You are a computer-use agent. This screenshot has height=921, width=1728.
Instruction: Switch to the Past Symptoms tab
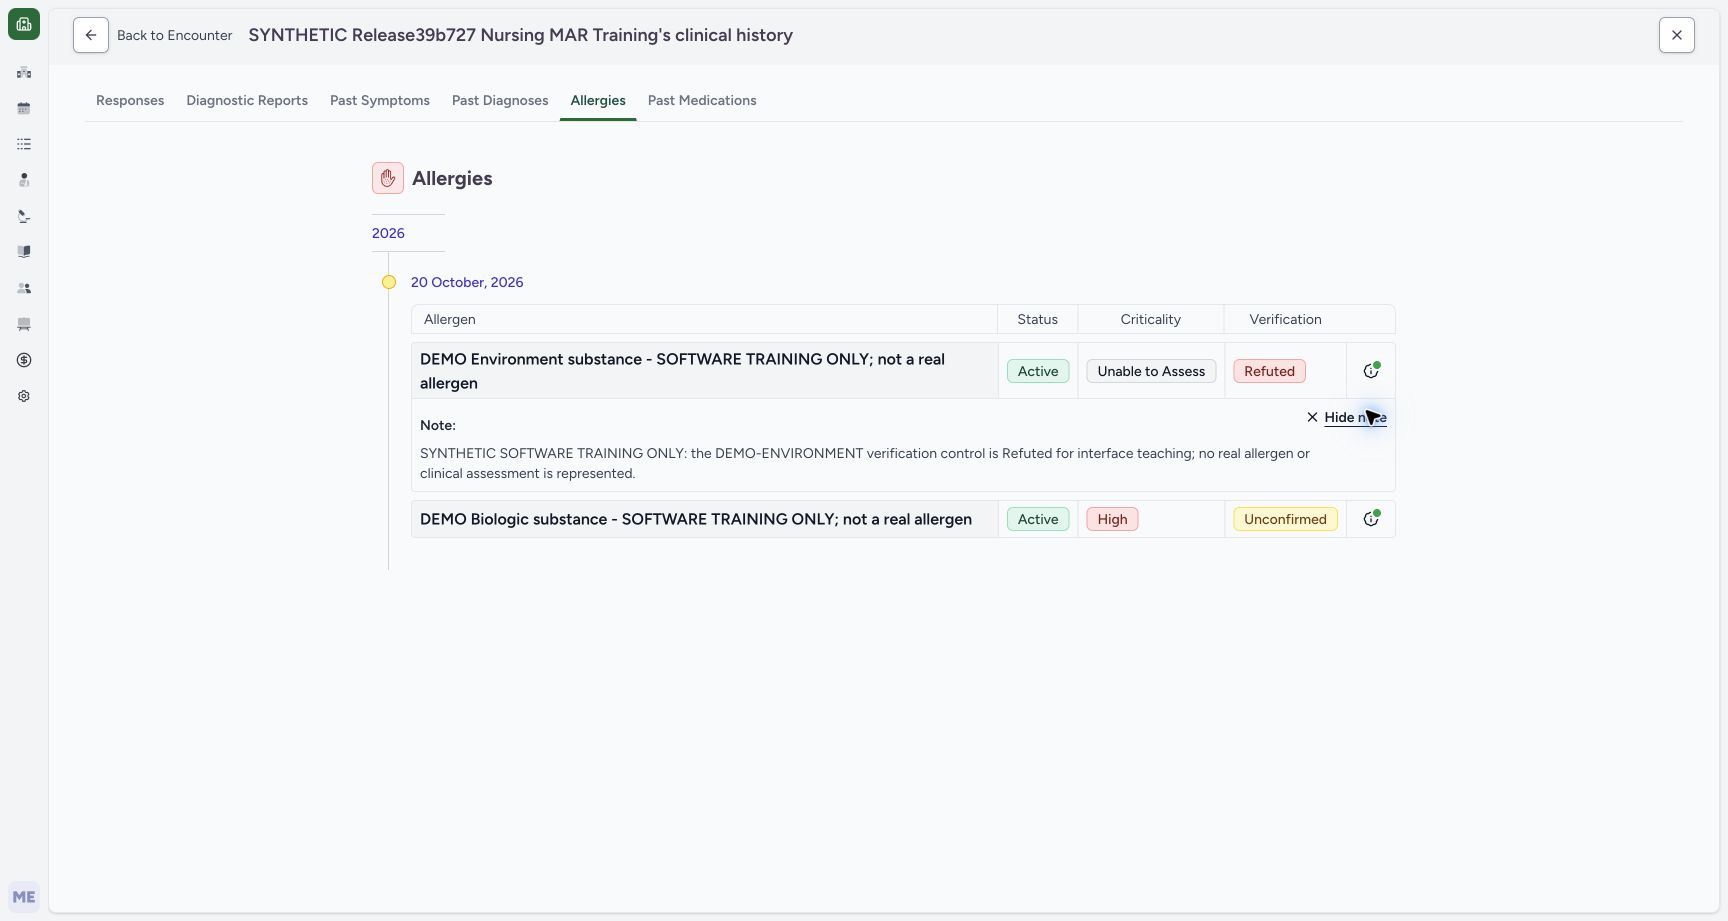coord(380,100)
